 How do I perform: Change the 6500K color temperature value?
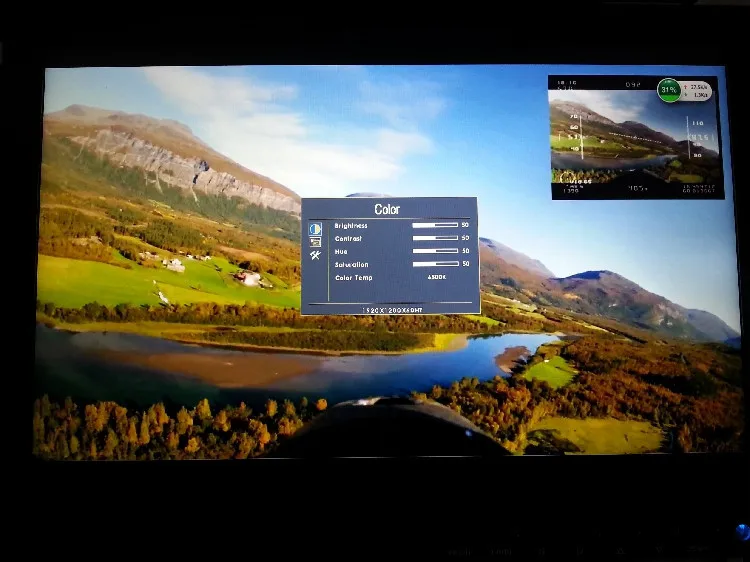(x=437, y=277)
